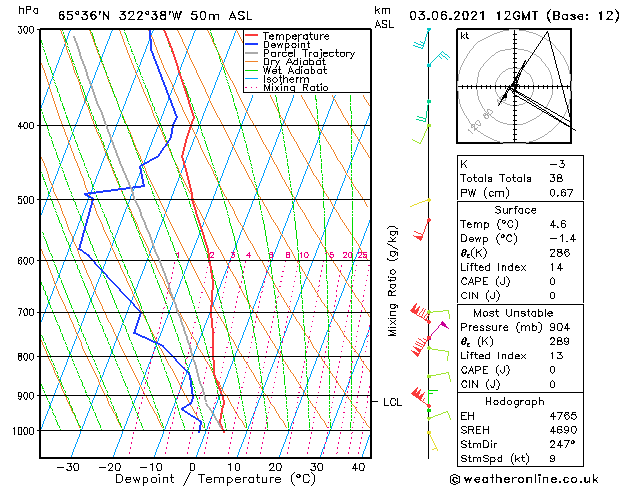
Task: Click the Most Unstable Lifted Index value 13
Action: (x=556, y=355)
